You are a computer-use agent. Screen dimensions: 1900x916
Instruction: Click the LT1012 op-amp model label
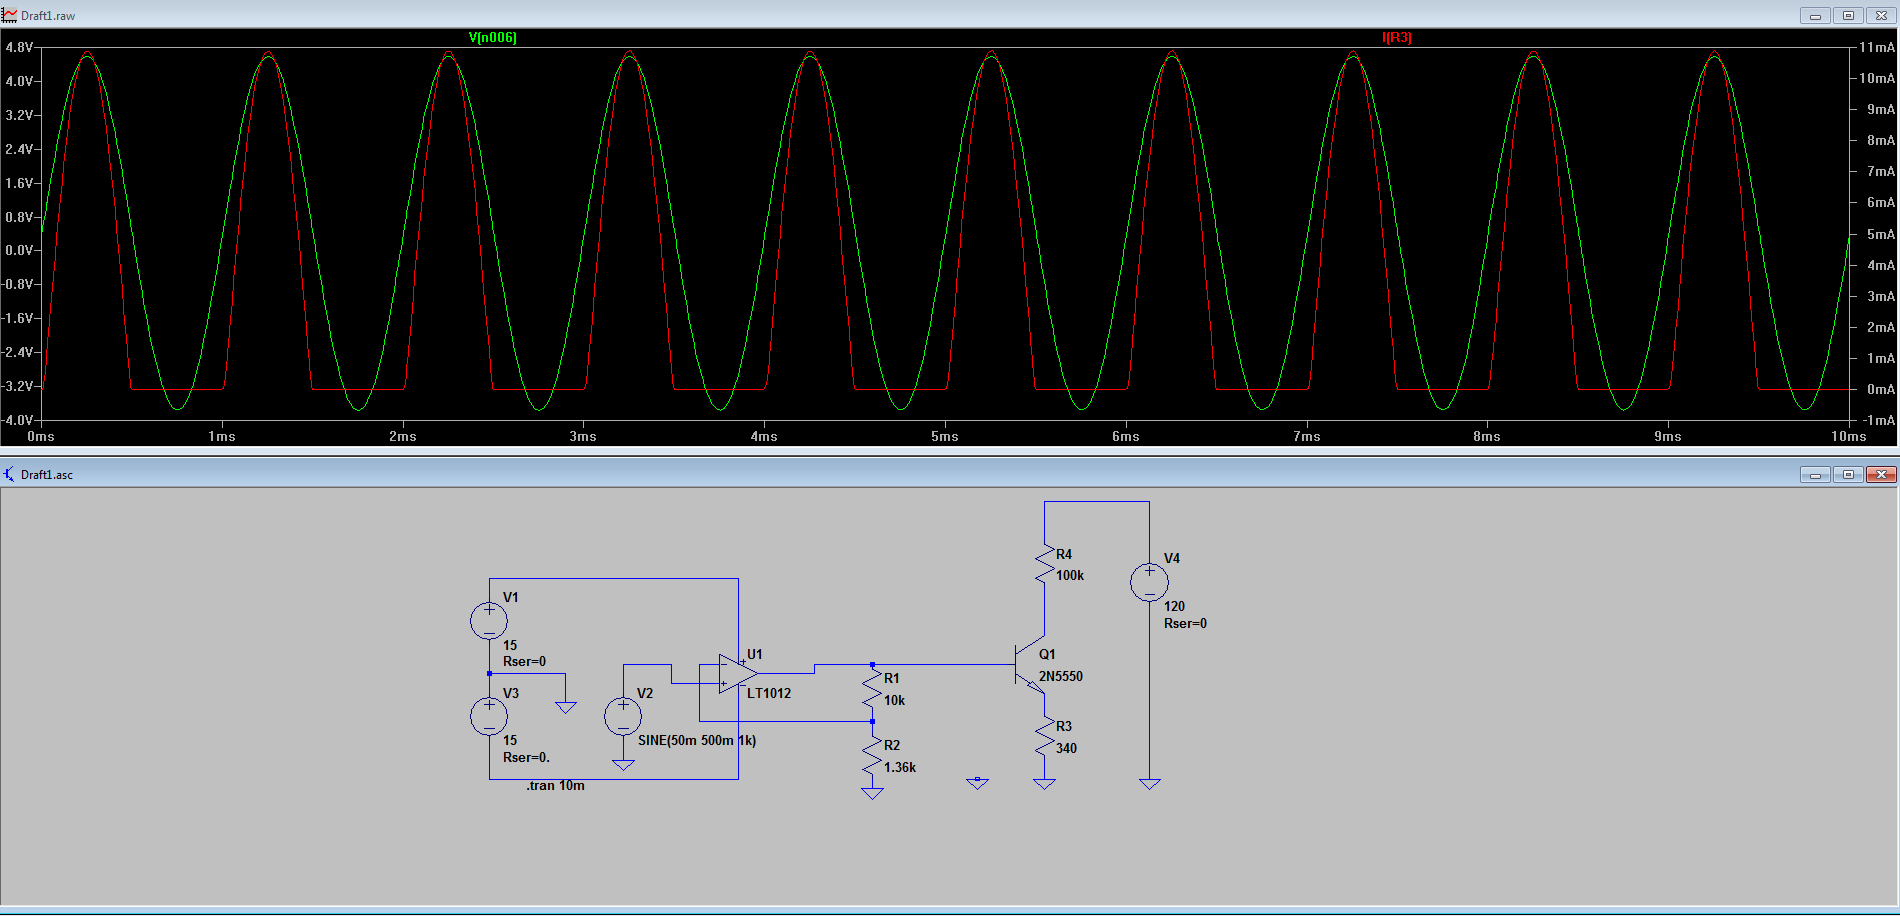click(769, 693)
